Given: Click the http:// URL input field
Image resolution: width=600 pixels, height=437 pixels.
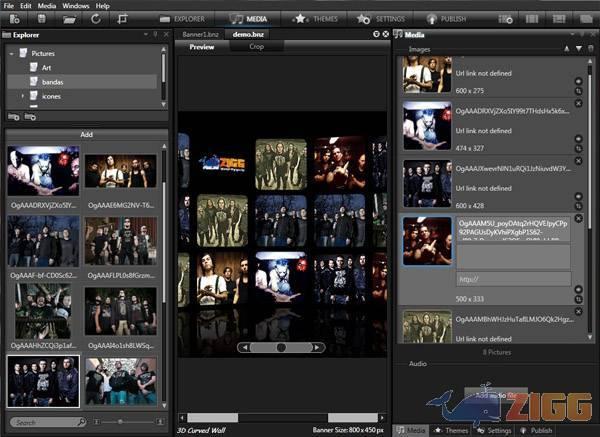Looking at the screenshot, I should click(x=510, y=279).
